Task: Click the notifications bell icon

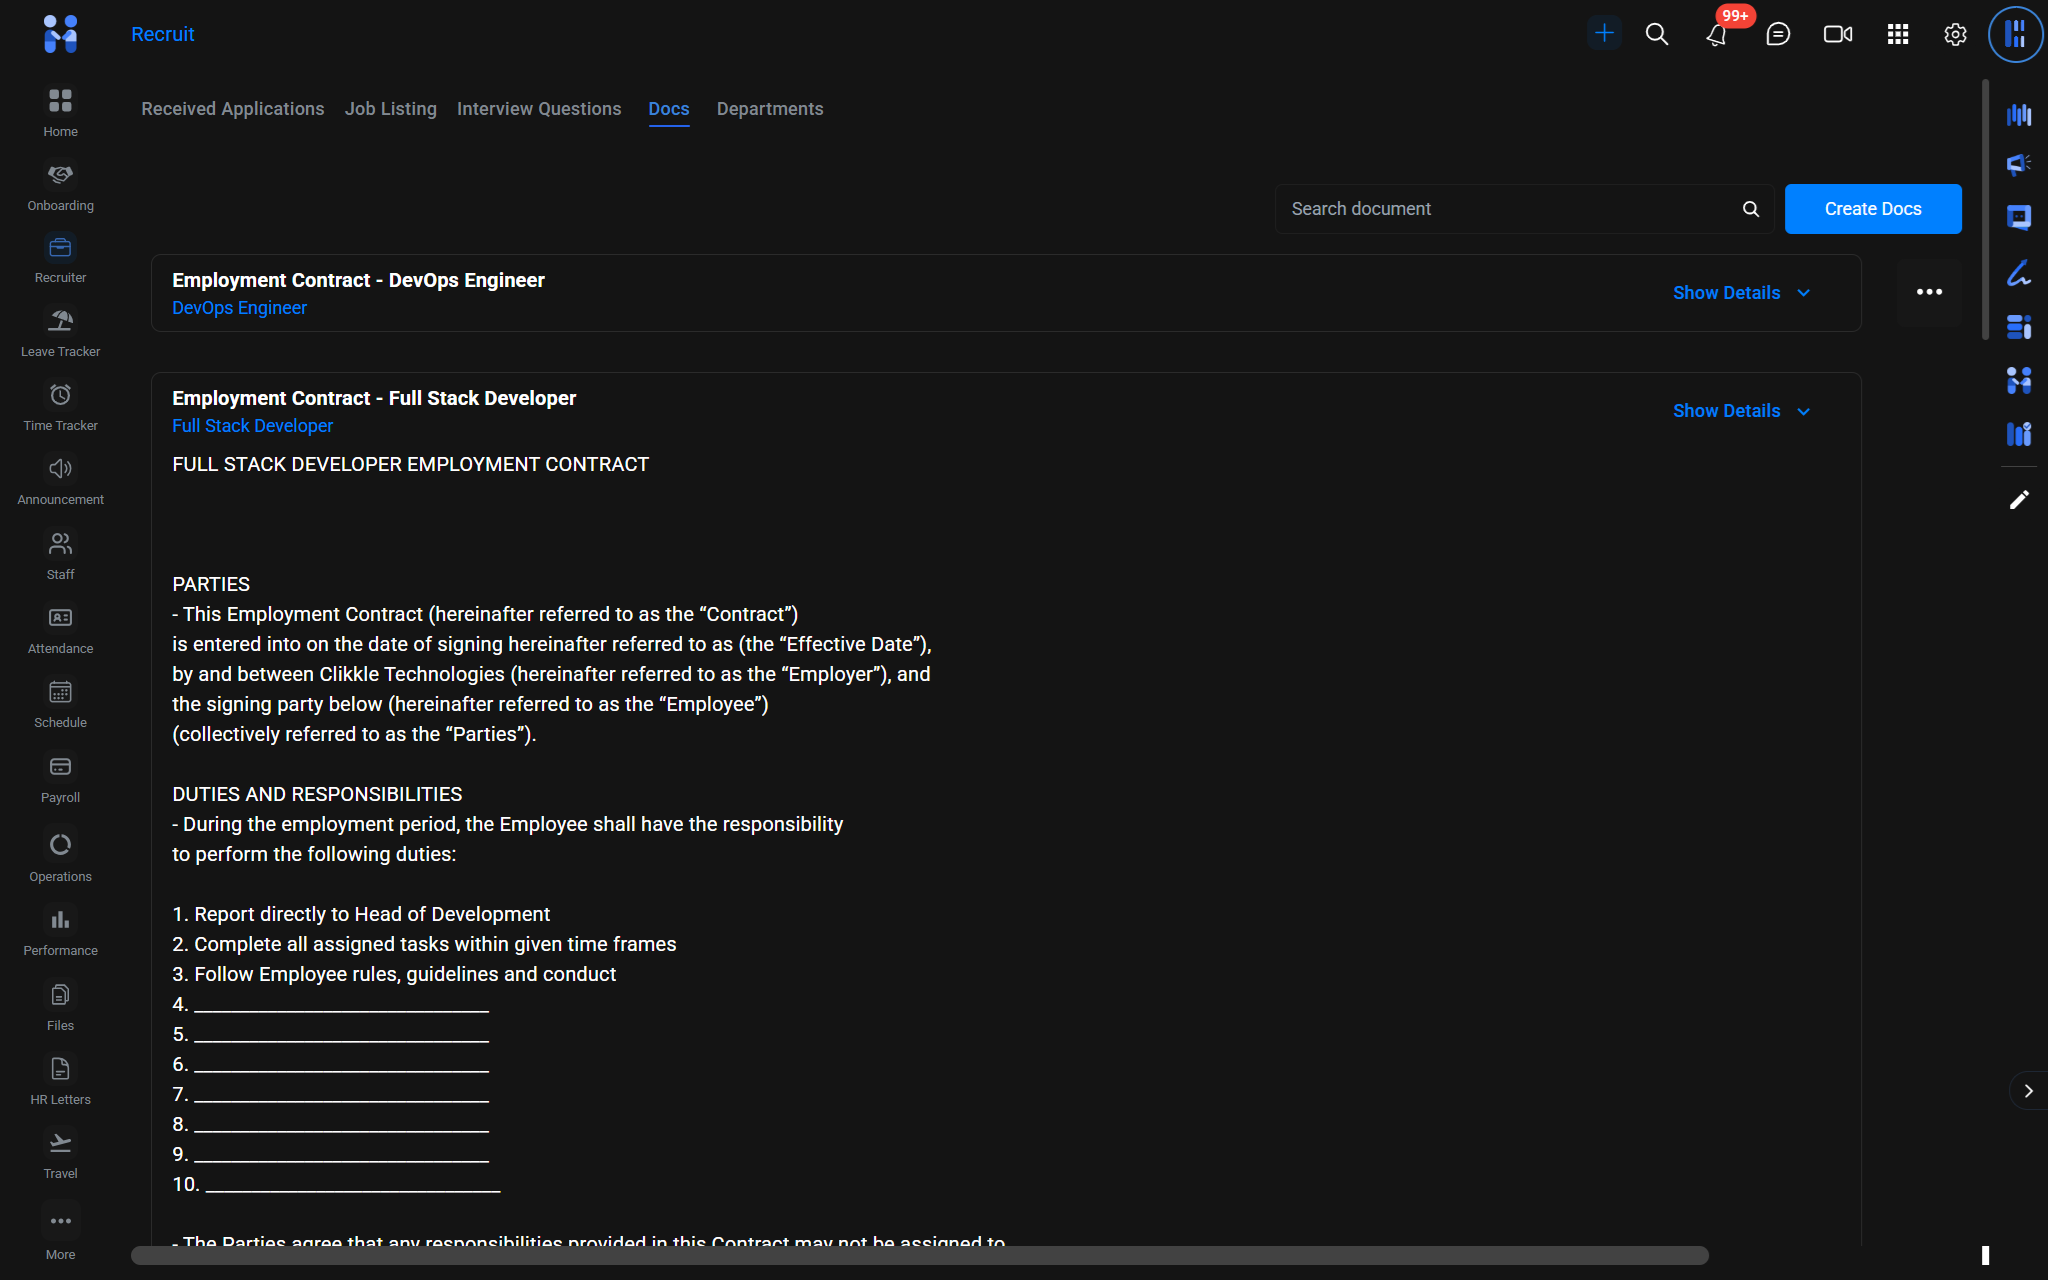Action: click(1716, 35)
